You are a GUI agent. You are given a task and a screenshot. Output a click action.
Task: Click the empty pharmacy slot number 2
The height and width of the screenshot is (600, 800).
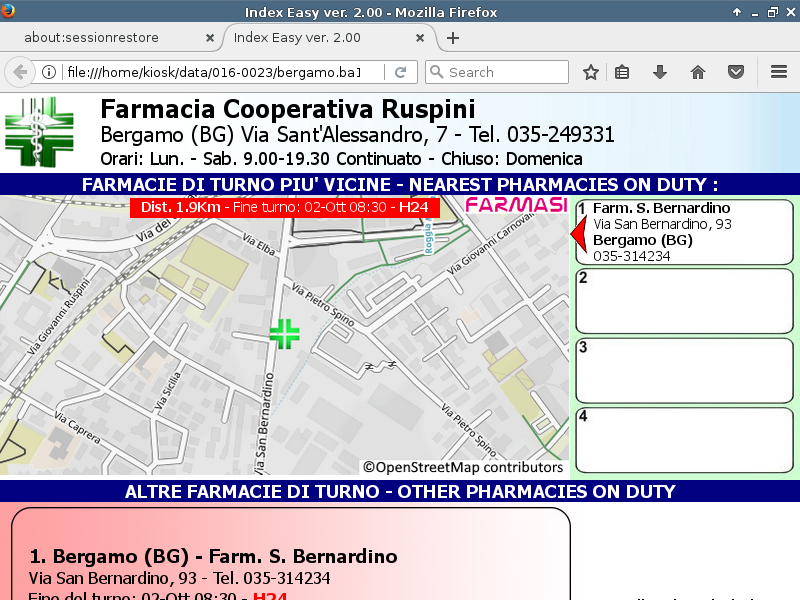coord(684,301)
